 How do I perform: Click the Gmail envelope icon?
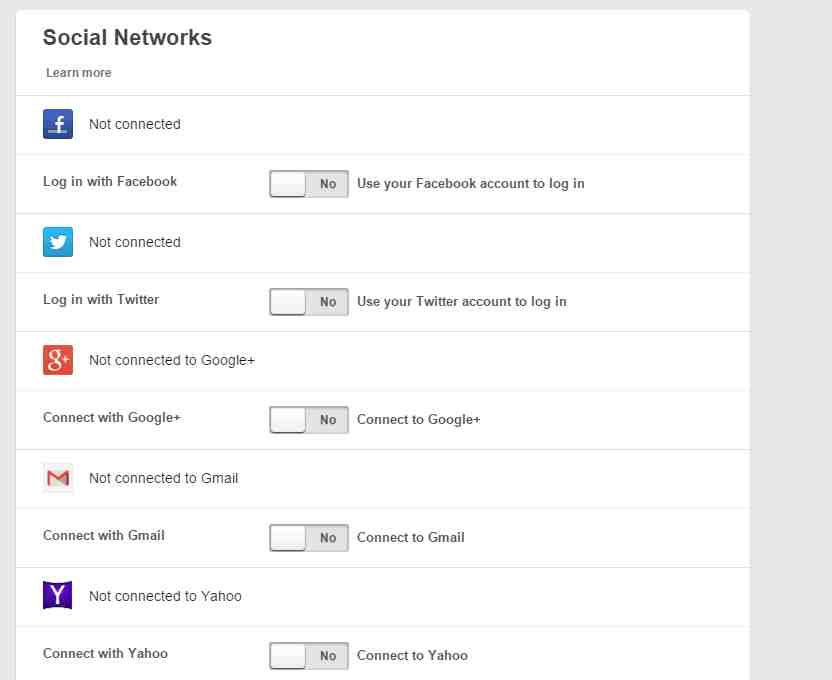pos(58,478)
